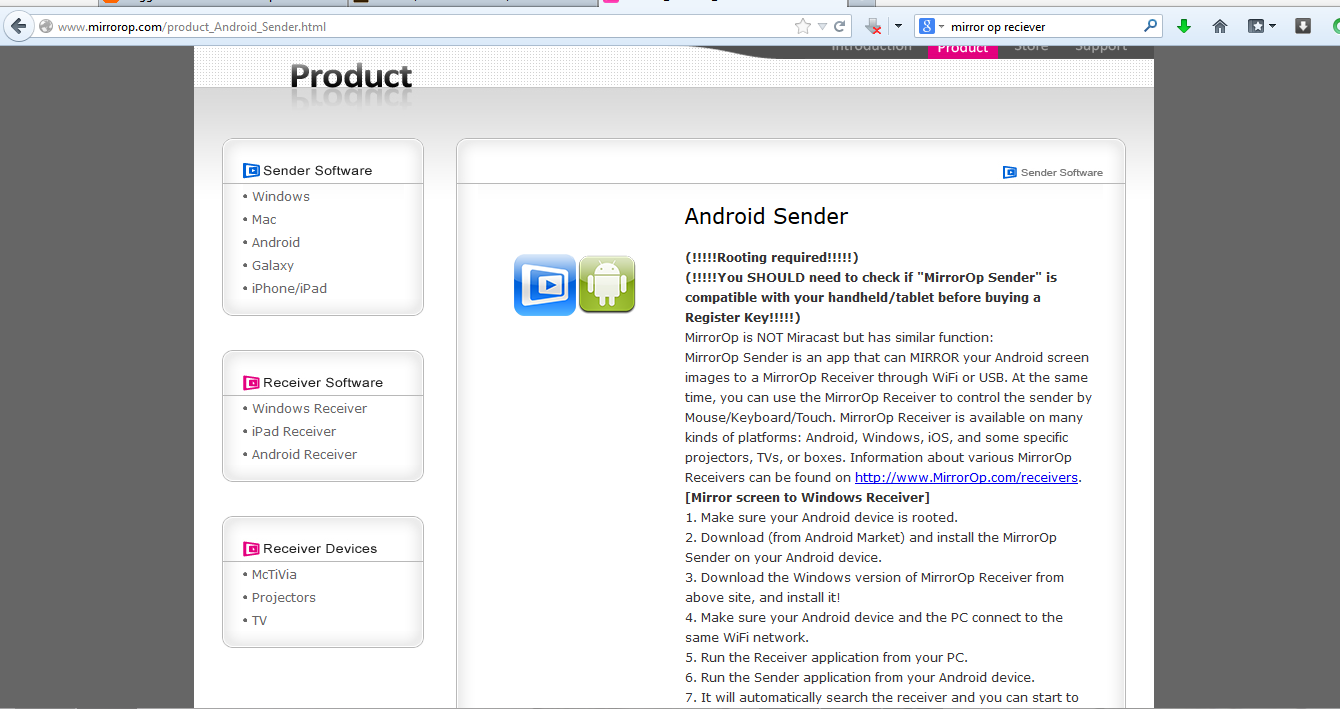The height and width of the screenshot is (709, 1340).
Task: Click the 'Receiver Software' sidebar heading
Action: point(323,383)
